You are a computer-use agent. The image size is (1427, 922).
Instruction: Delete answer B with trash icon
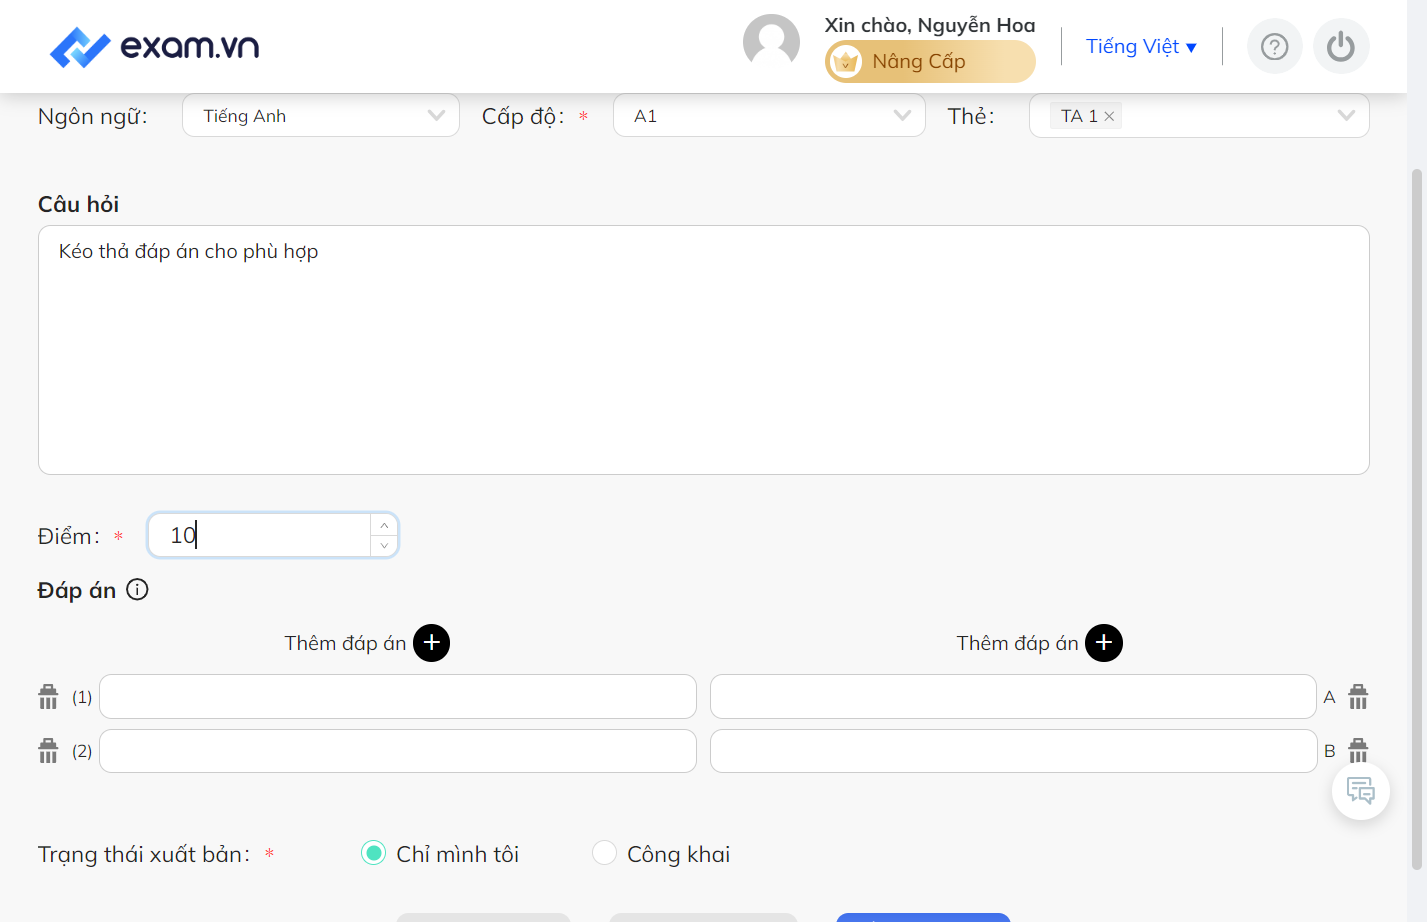pos(1358,750)
